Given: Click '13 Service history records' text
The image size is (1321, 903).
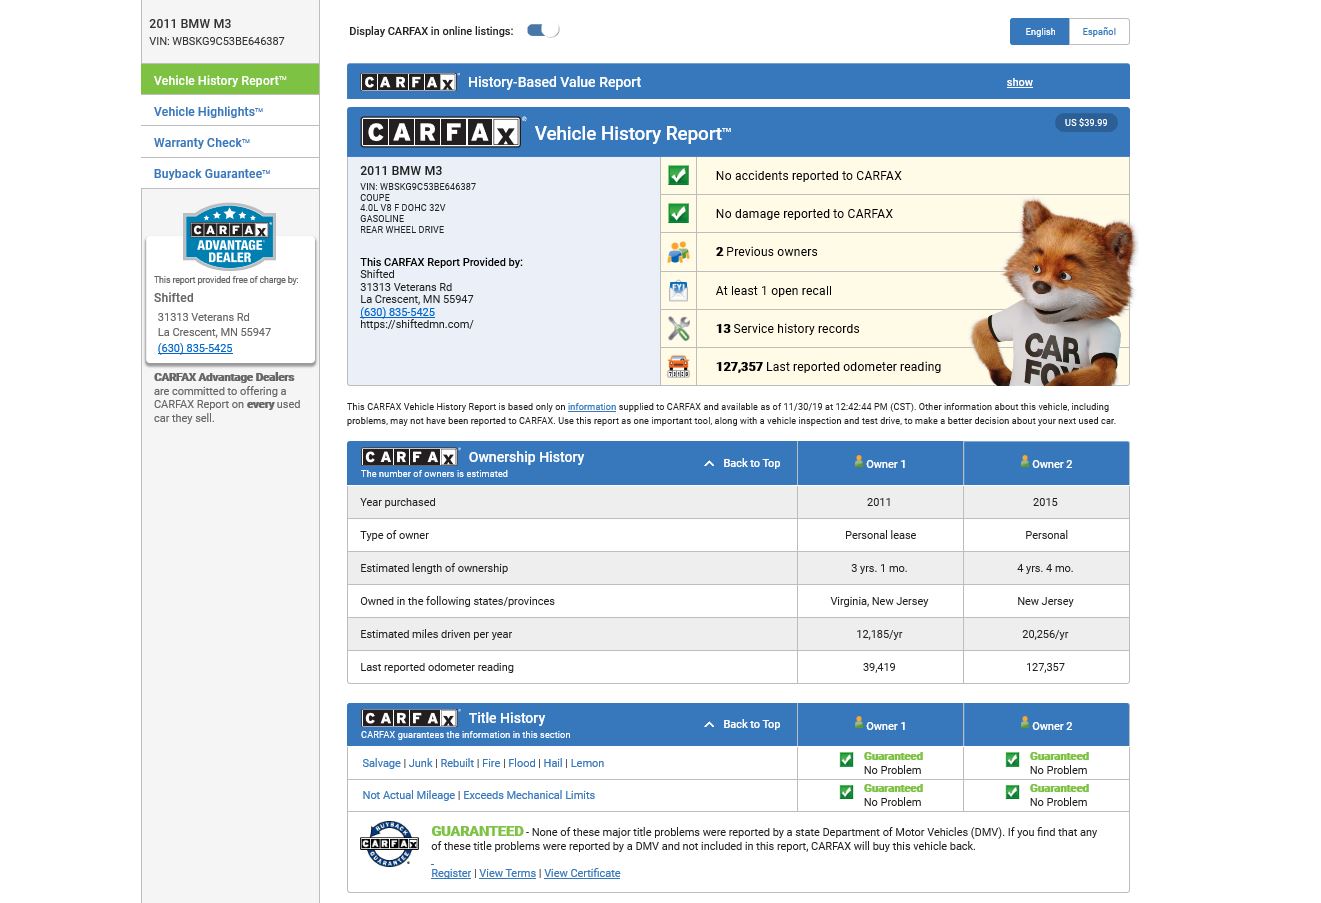Looking at the screenshot, I should pyautogui.click(x=787, y=329).
